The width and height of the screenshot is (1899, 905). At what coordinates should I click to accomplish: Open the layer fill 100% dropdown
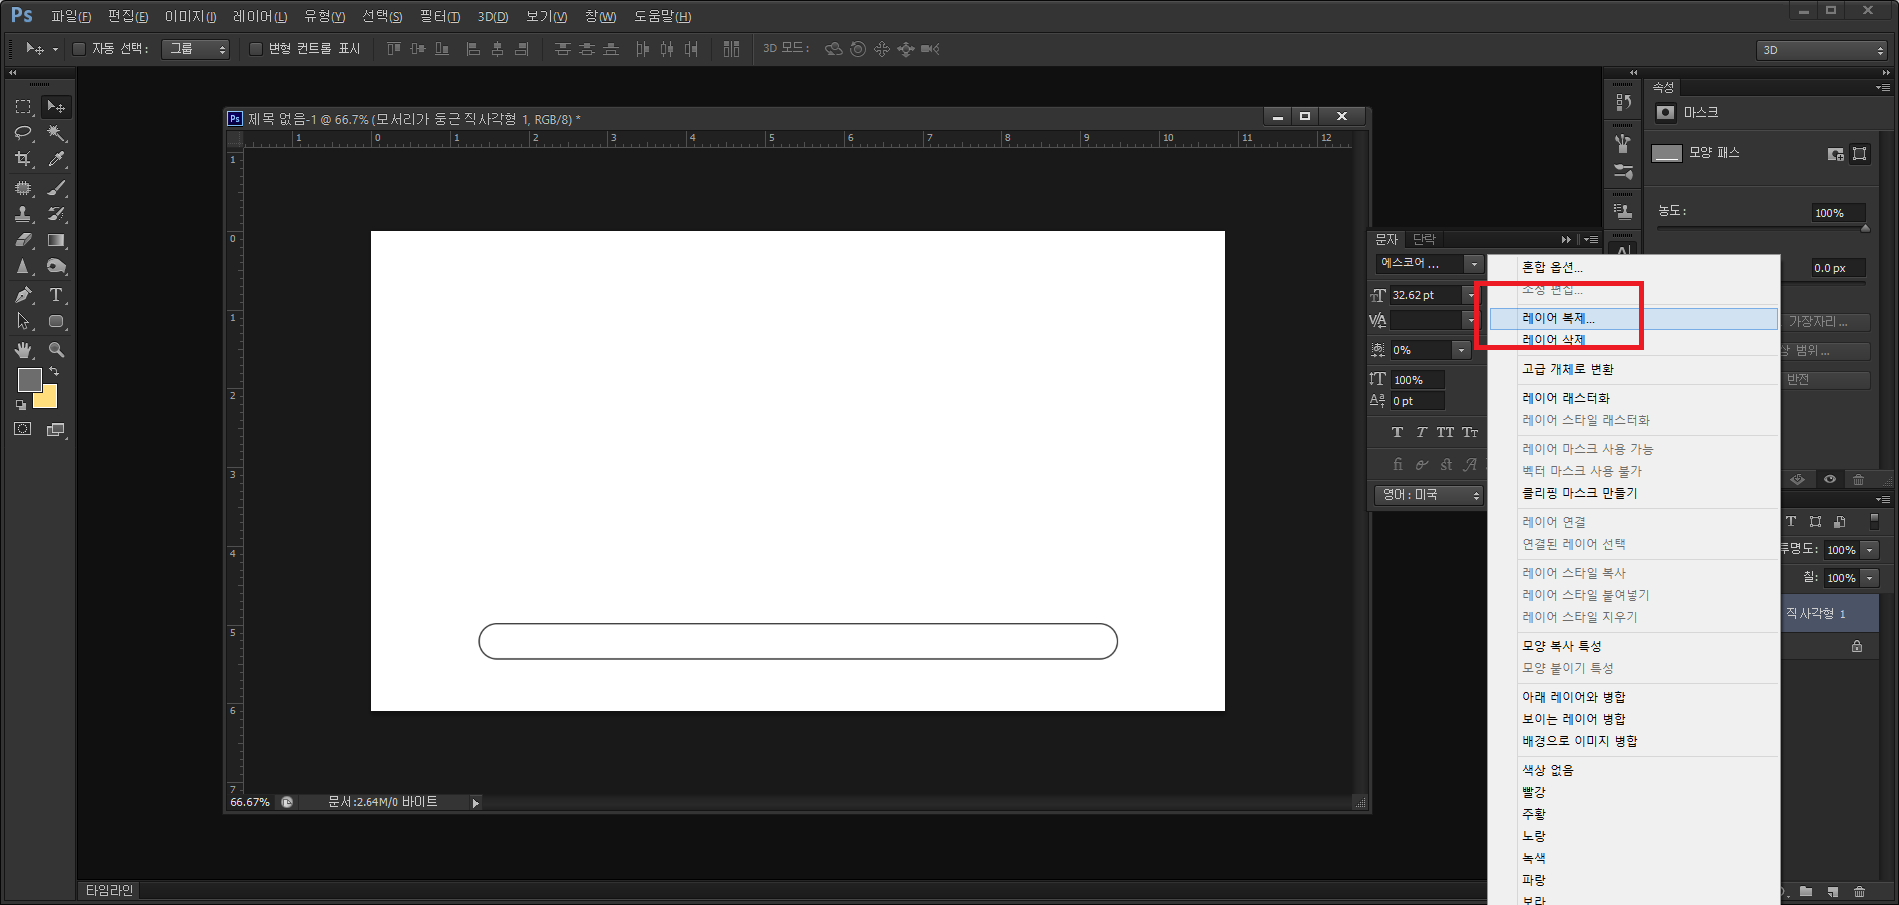coord(1870,578)
